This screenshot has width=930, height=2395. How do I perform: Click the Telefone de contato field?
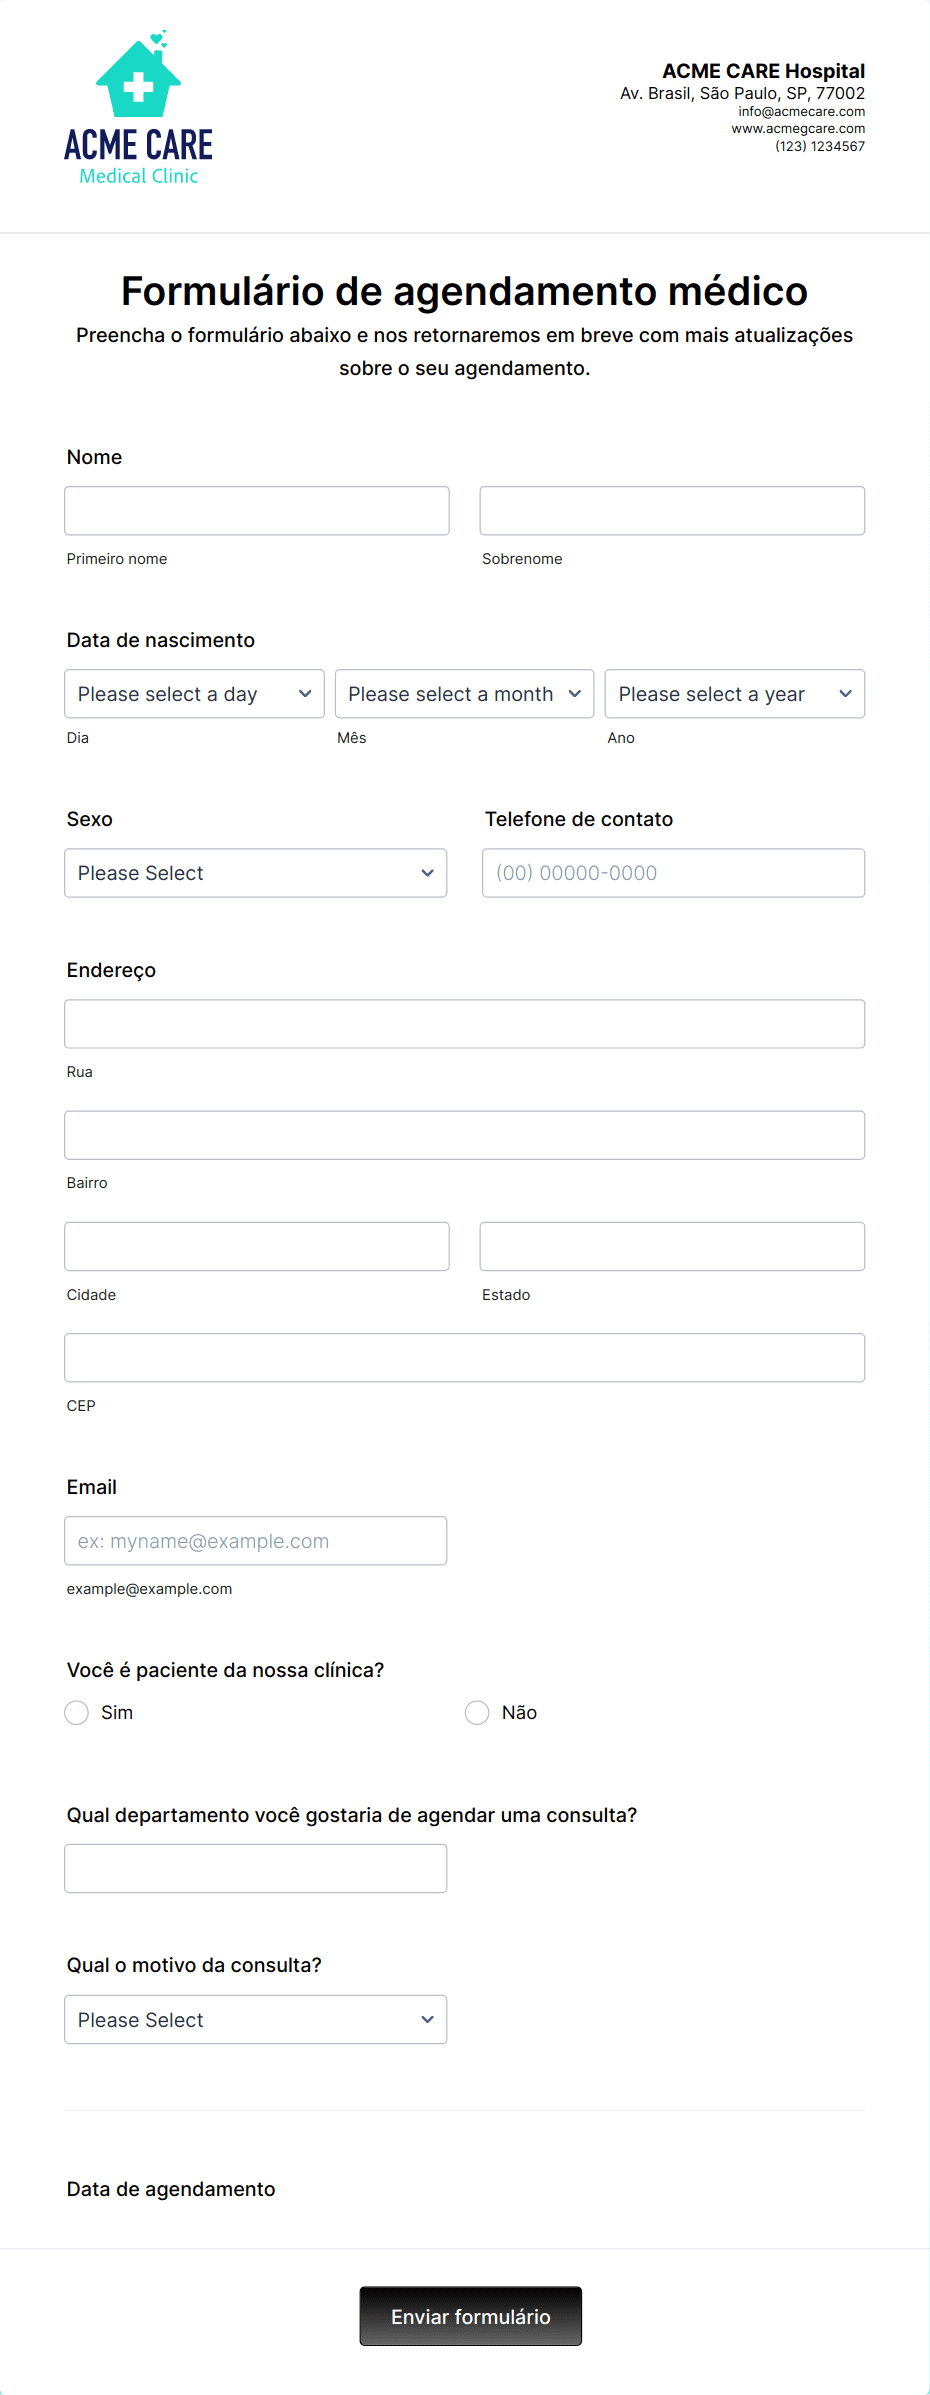(674, 873)
